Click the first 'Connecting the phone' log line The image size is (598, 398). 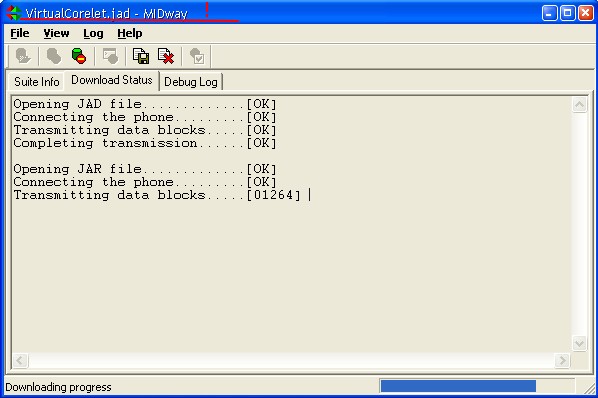point(145,117)
